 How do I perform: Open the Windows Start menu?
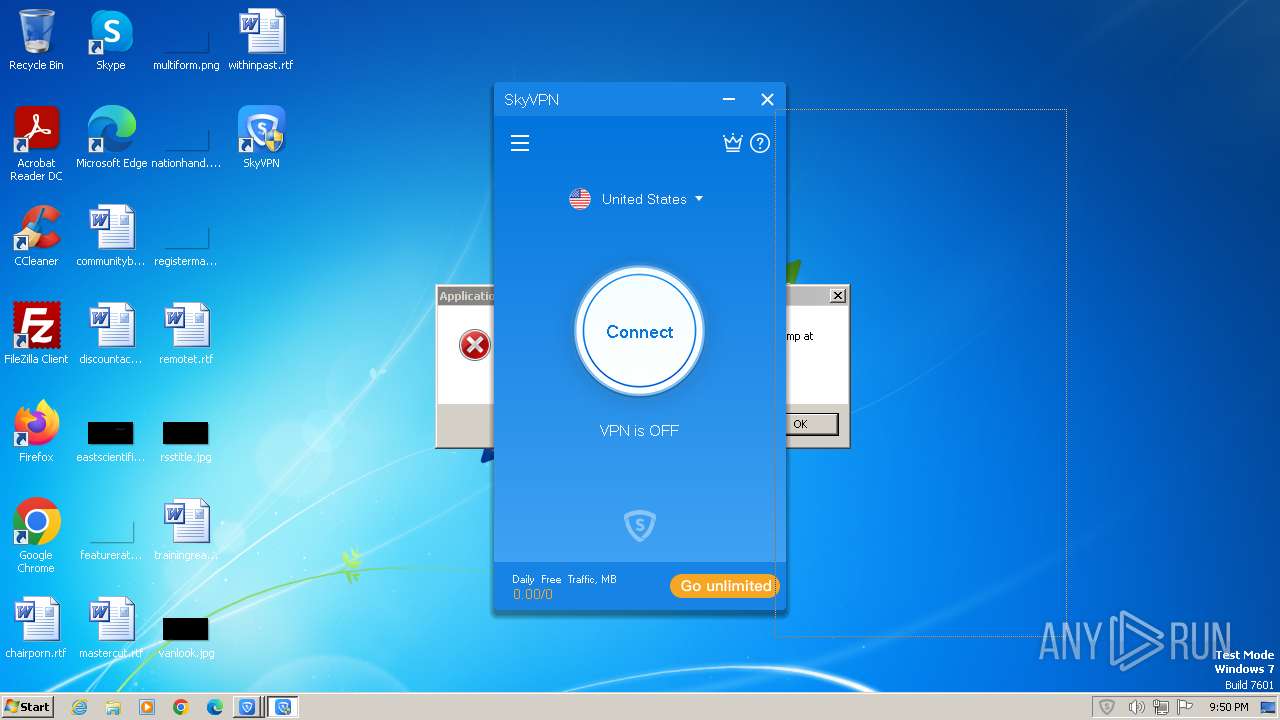[27, 707]
